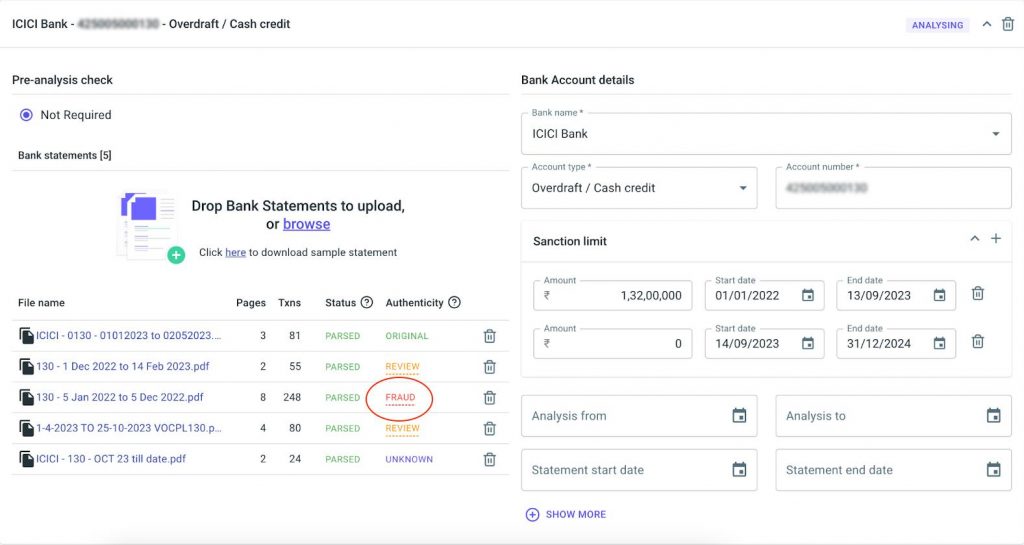Viewport: 1024px width, 545px height.
Task: Click the here link to download sample statement
Action: coord(235,253)
